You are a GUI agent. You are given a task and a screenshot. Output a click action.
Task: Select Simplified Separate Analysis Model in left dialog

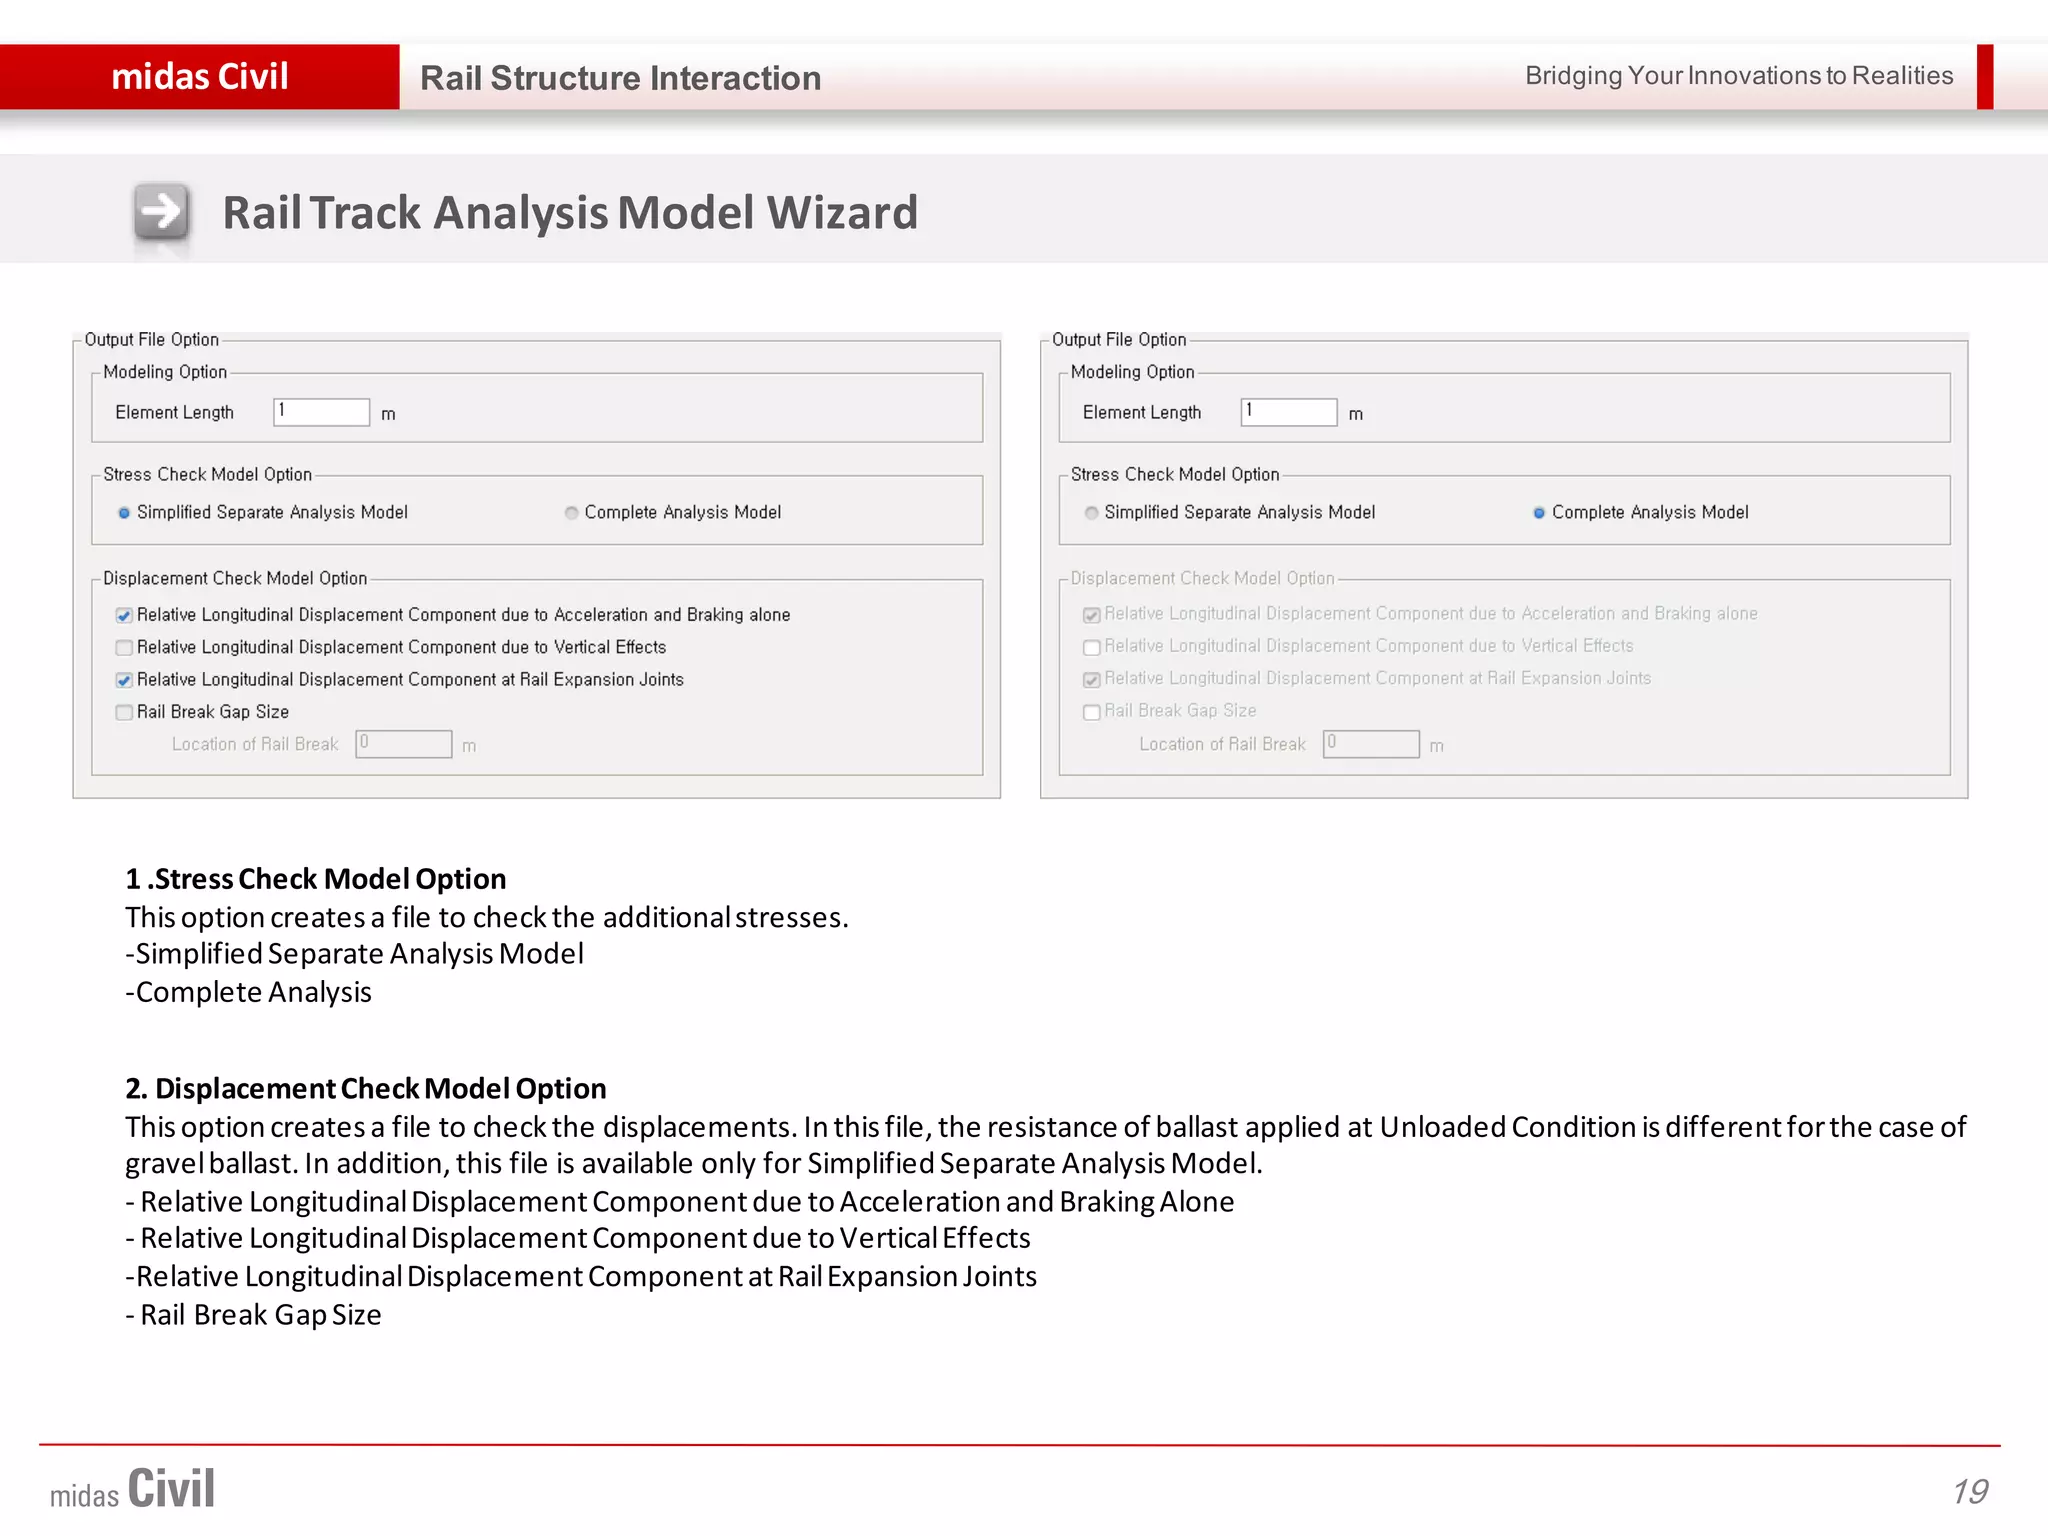point(124,513)
